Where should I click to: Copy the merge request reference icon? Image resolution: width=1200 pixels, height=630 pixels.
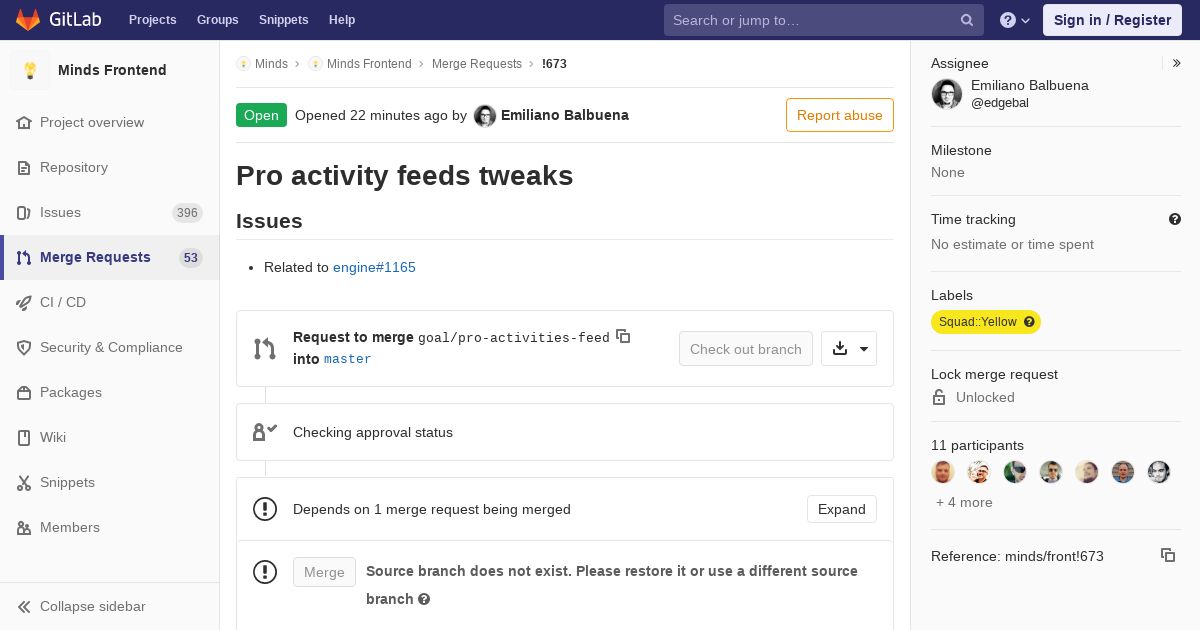(1168, 555)
